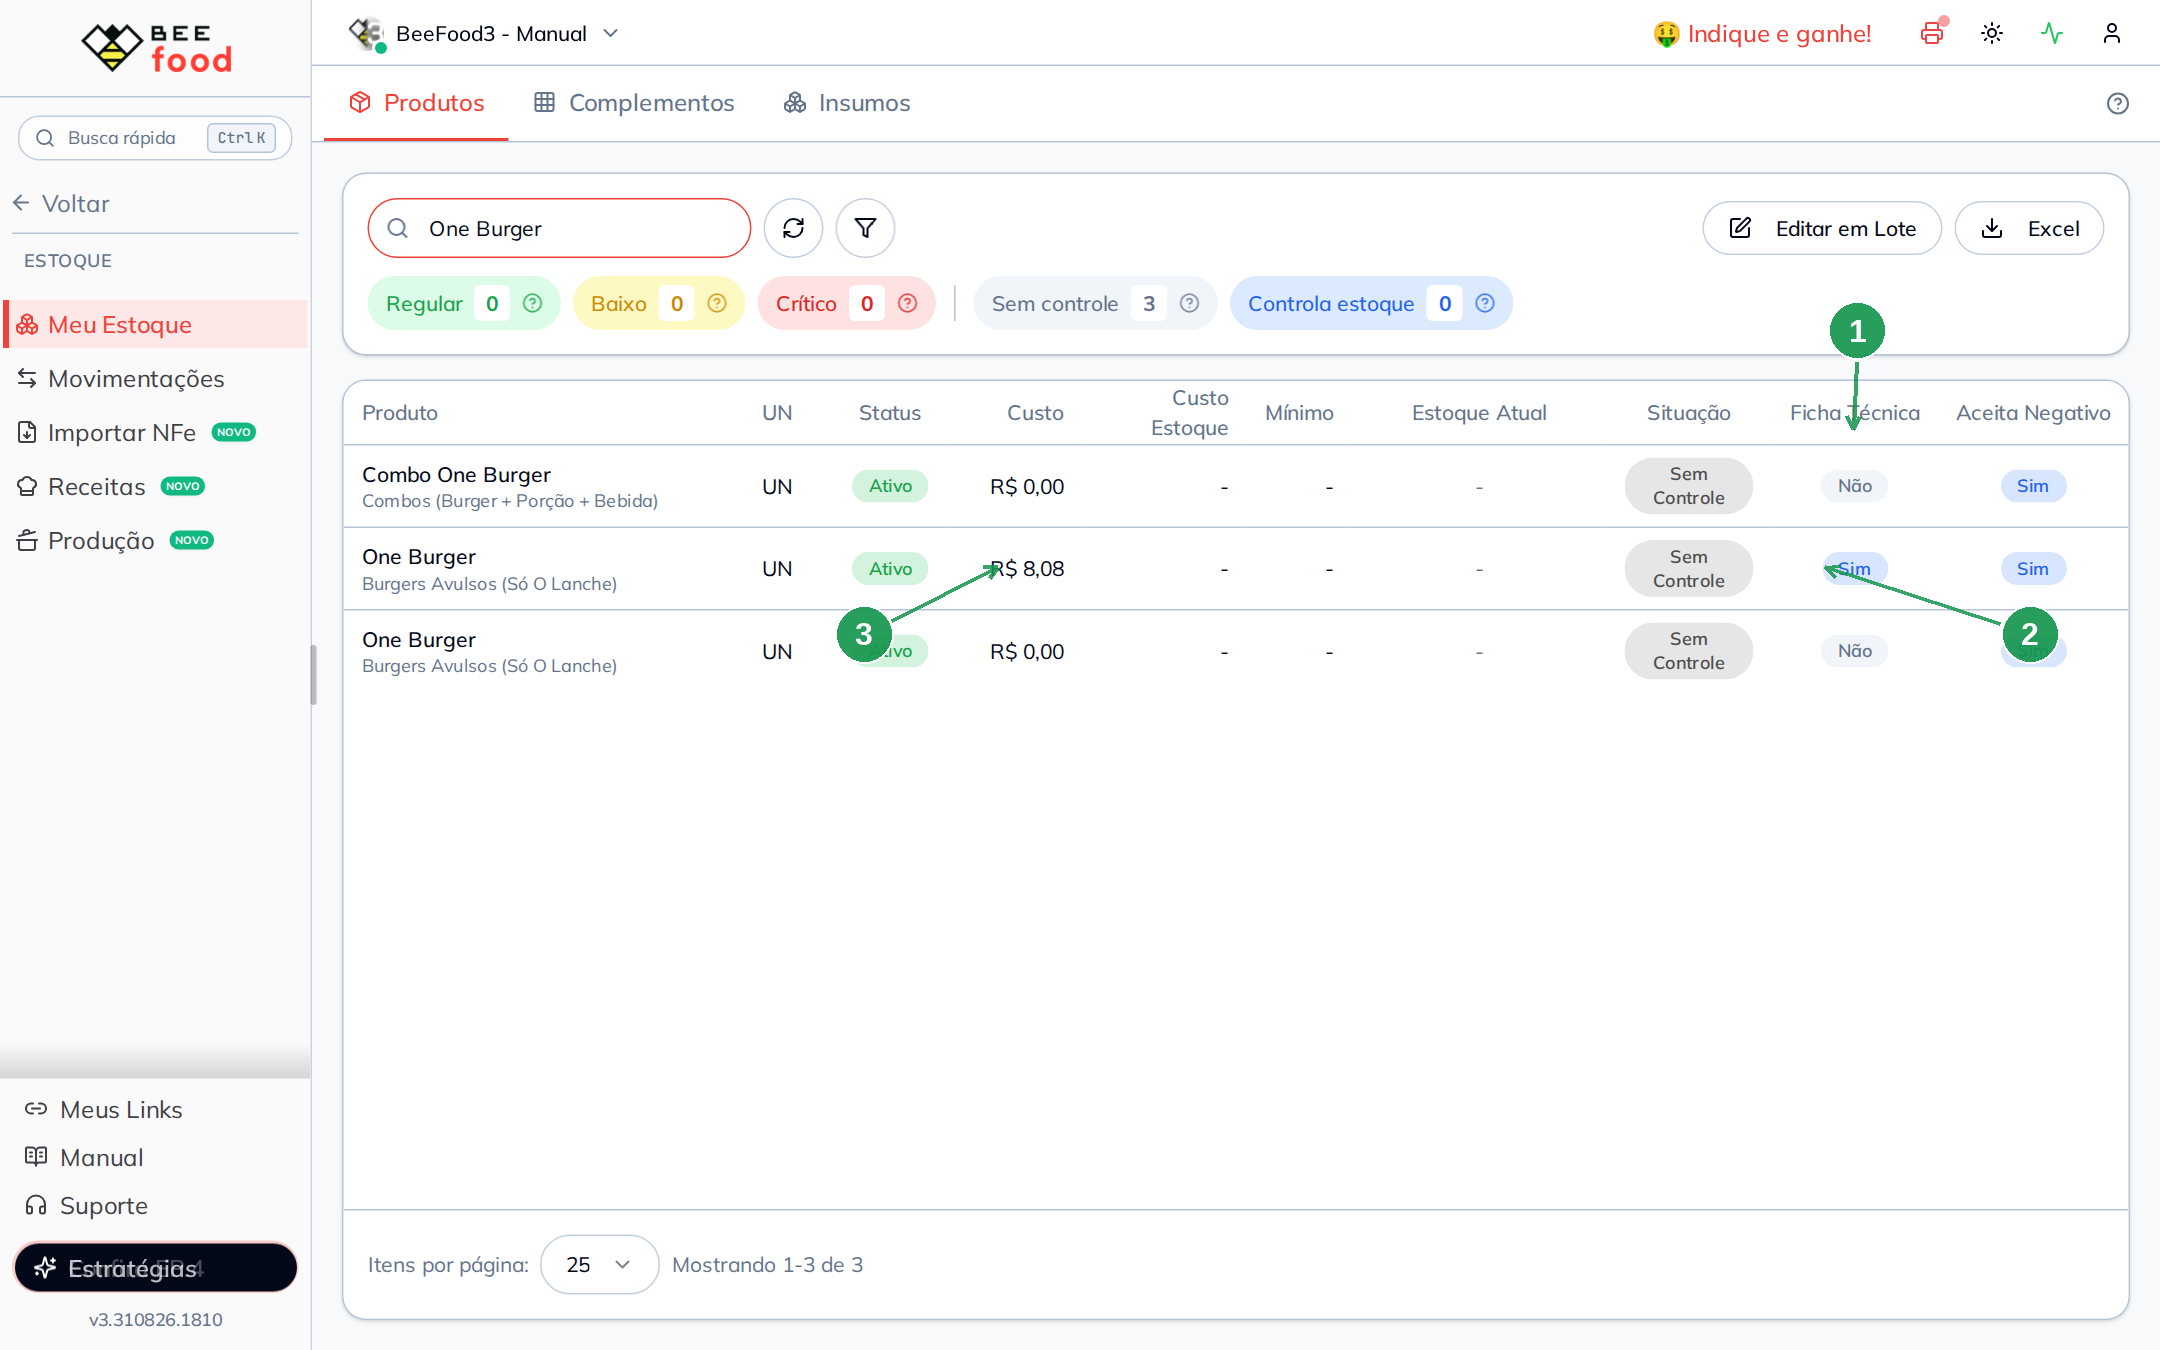2160x1350 pixels.
Task: Switch to the Insumos tab
Action: point(846,103)
